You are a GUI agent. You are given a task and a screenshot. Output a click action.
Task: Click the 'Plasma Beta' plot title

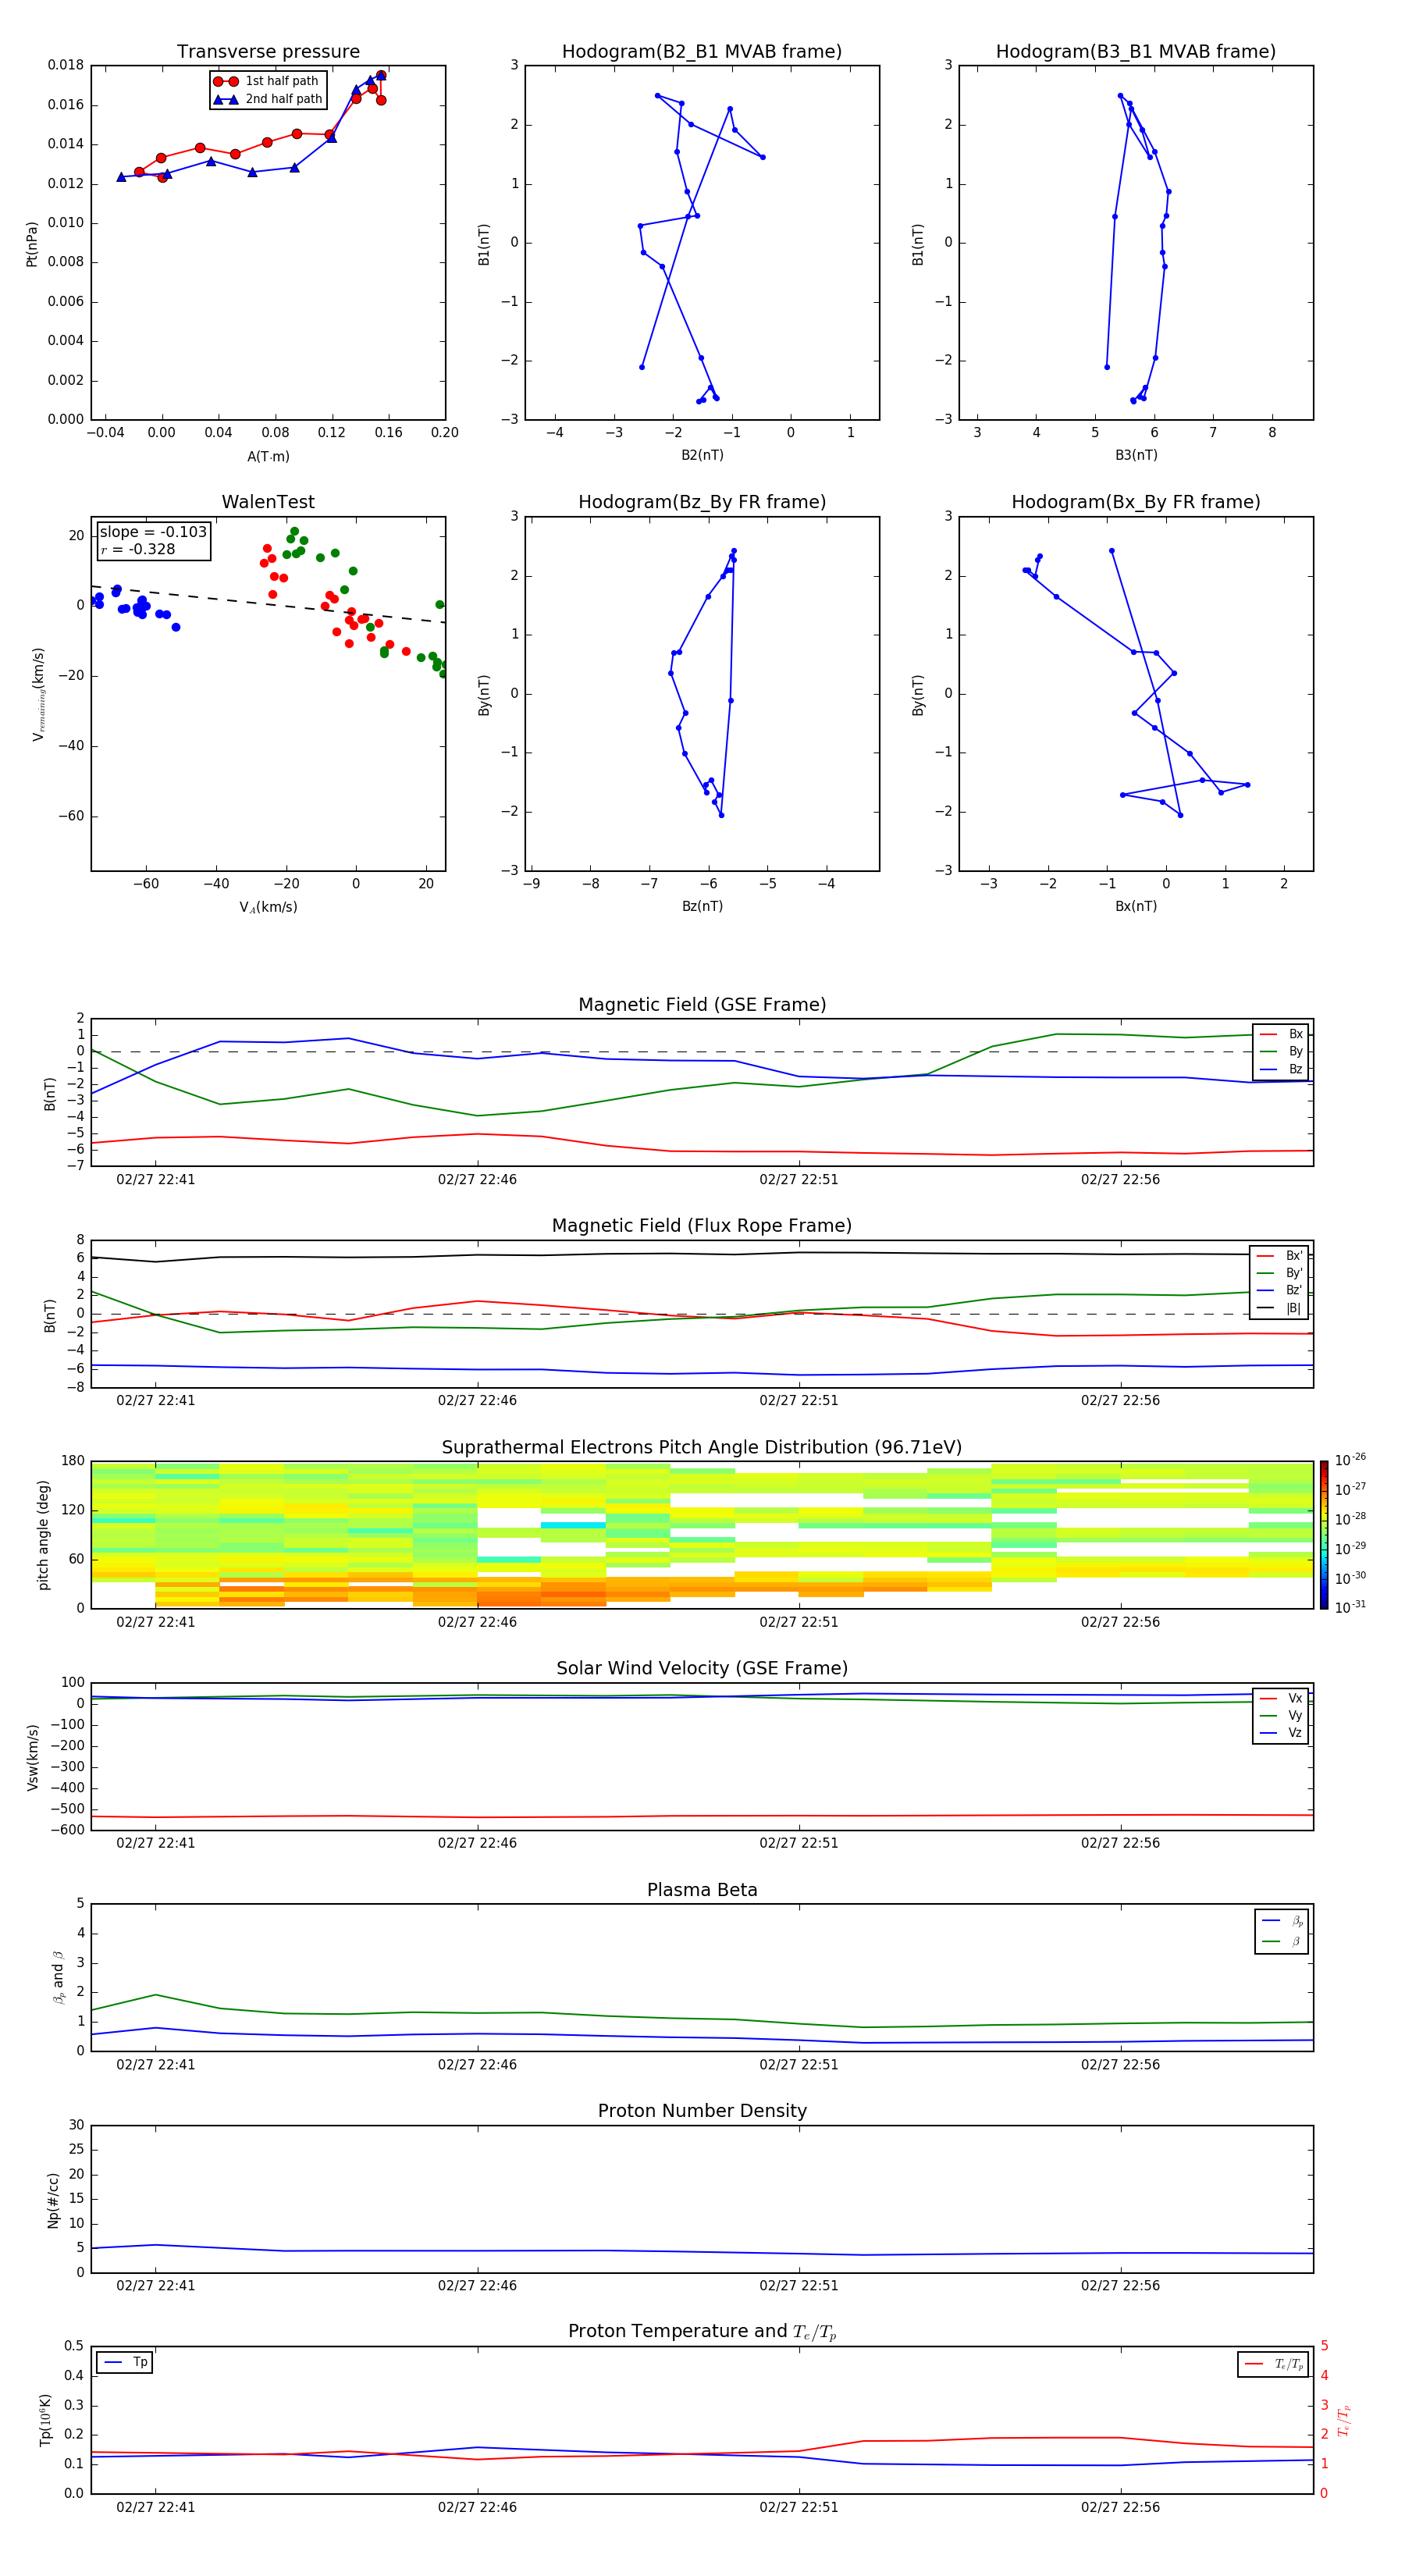point(702,1891)
